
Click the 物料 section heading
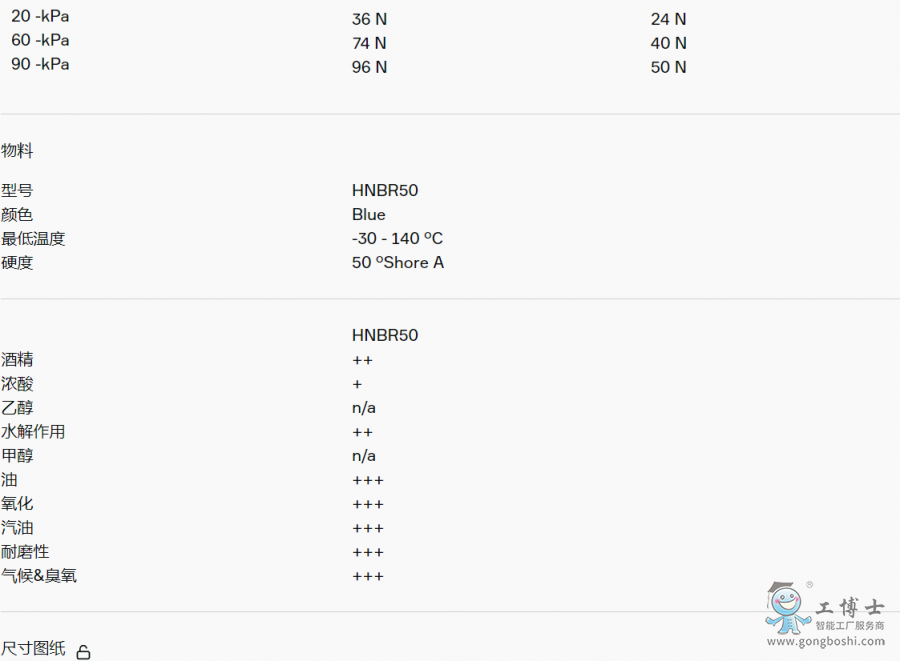17,151
